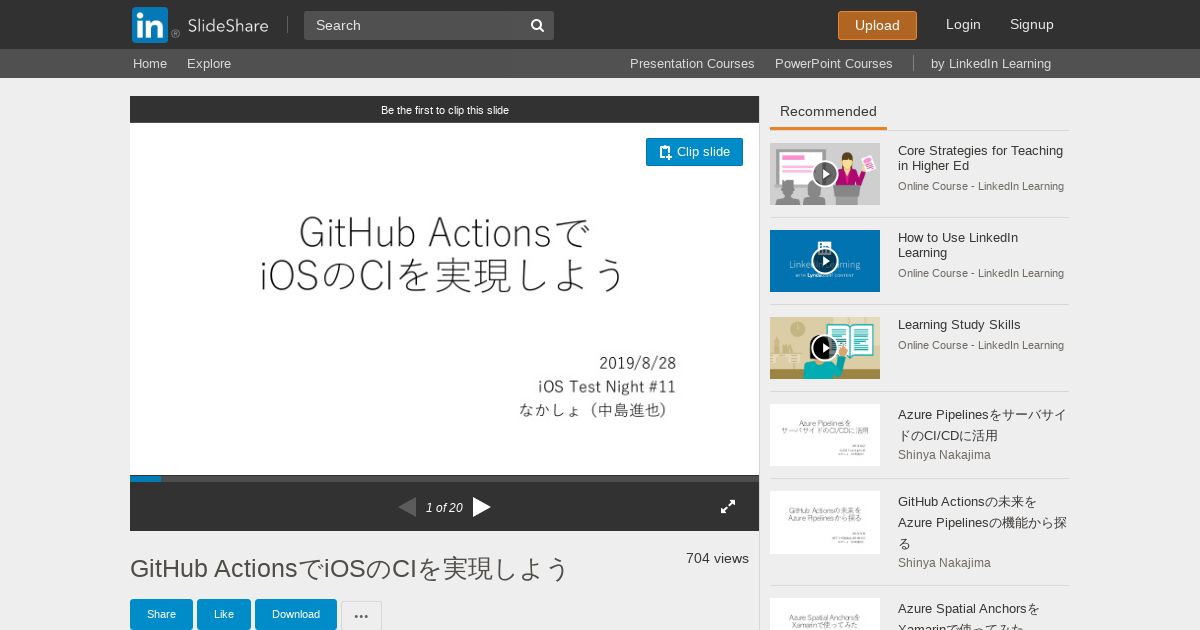Image resolution: width=1200 pixels, height=630 pixels.
Task: Click the search magnifier icon
Action: [x=537, y=25]
